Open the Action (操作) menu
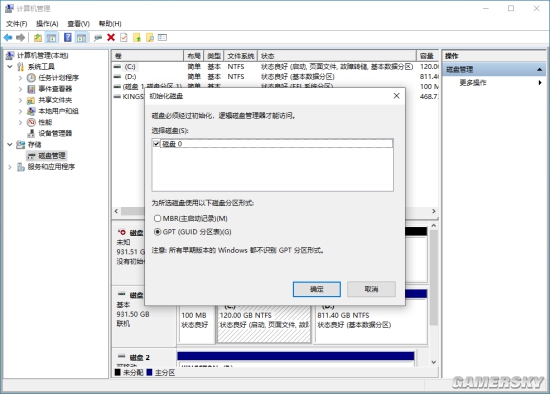This screenshot has width=550, height=394. tap(47, 24)
